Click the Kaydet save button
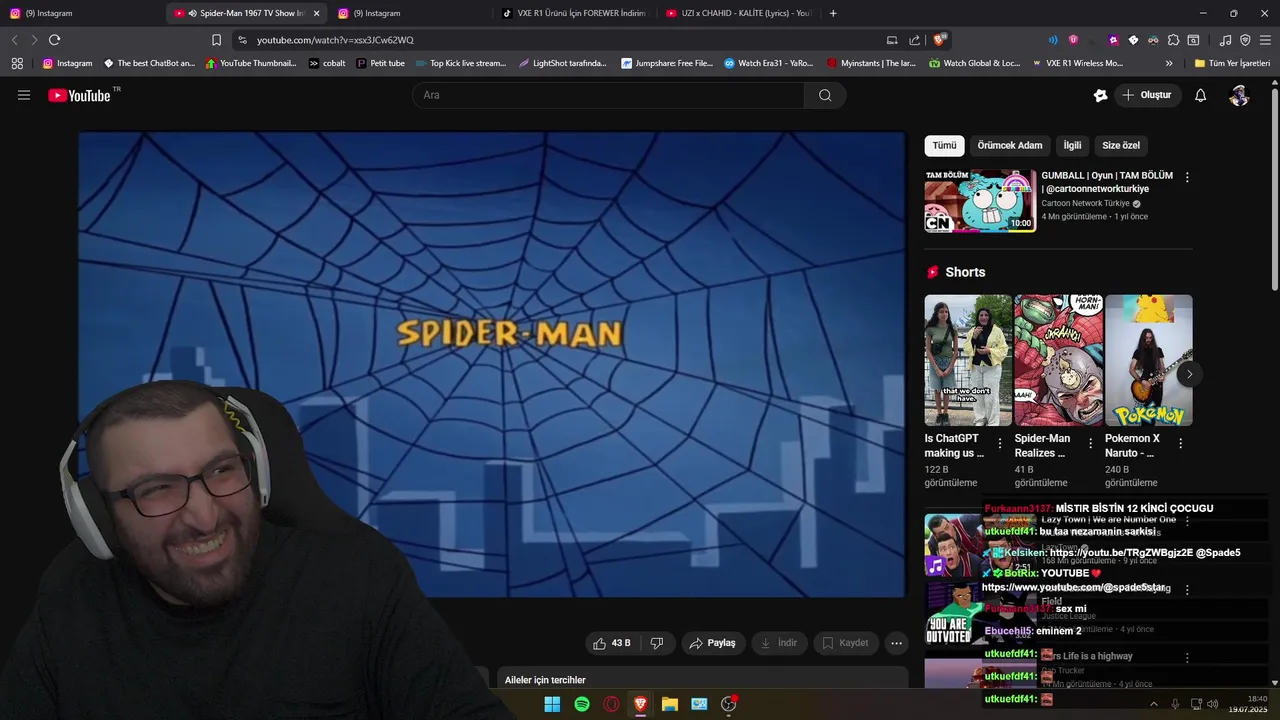 [x=845, y=643]
